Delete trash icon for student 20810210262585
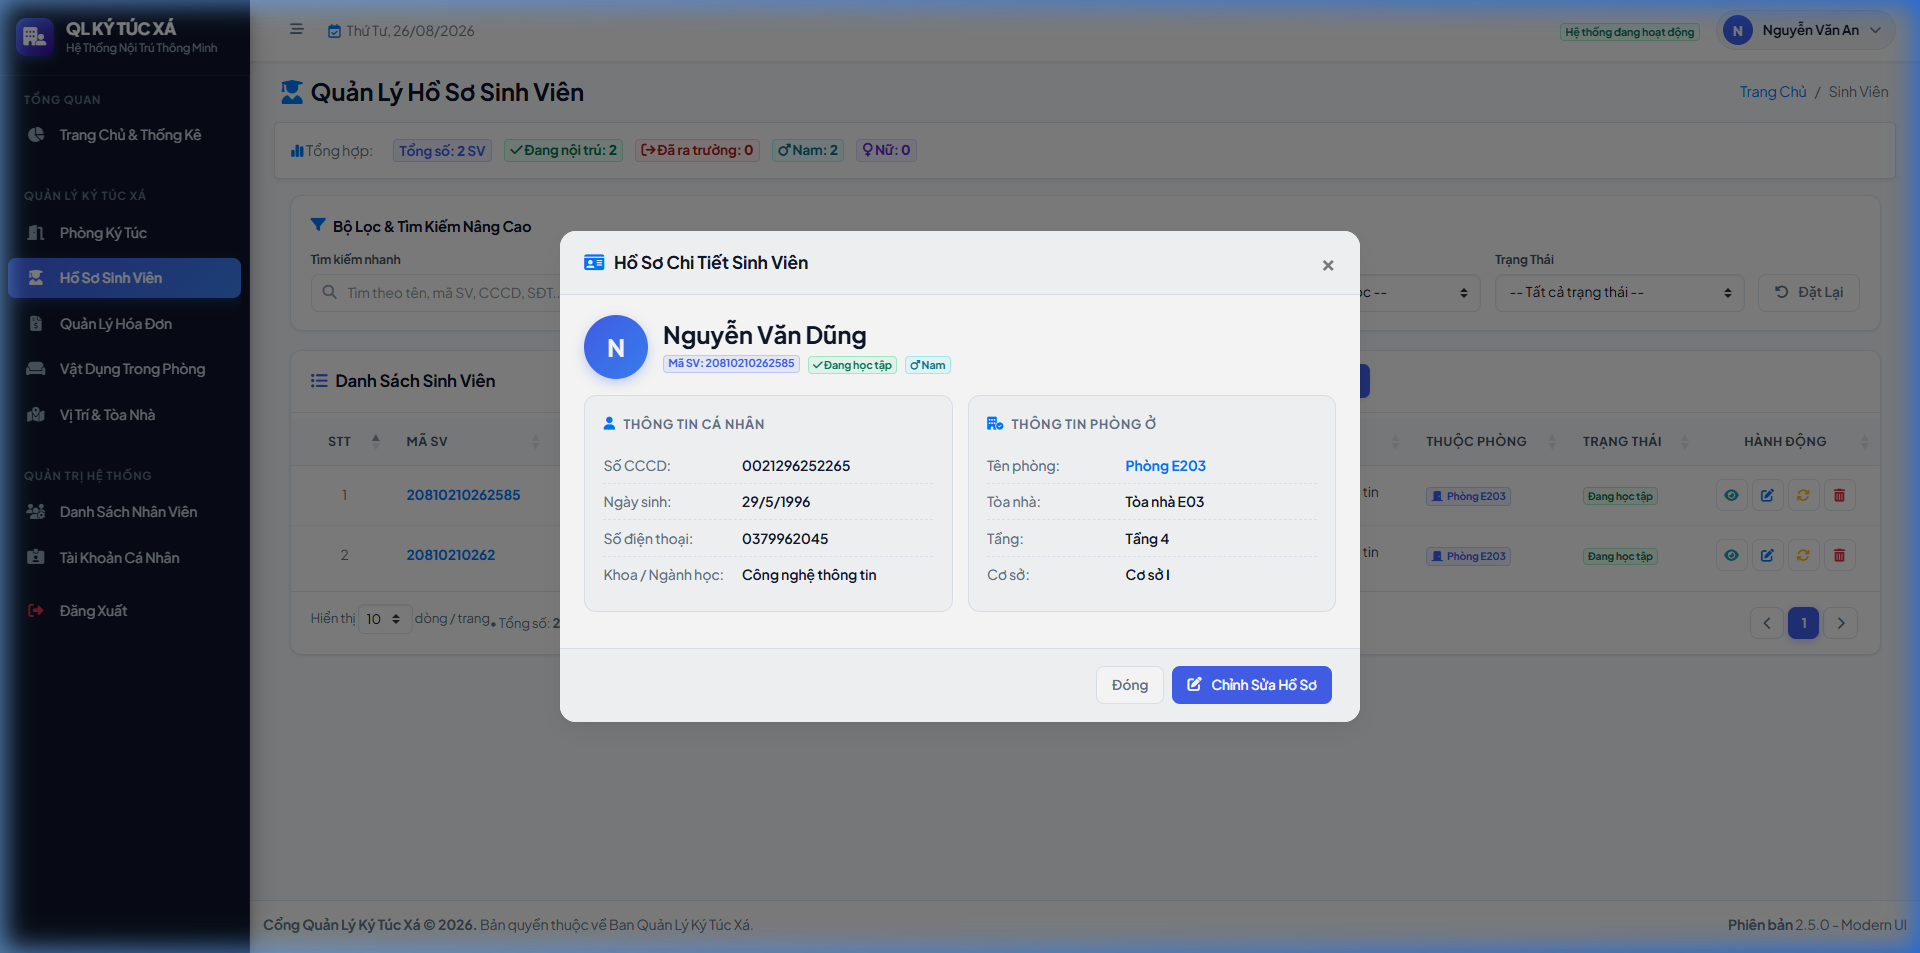 click(x=1839, y=496)
